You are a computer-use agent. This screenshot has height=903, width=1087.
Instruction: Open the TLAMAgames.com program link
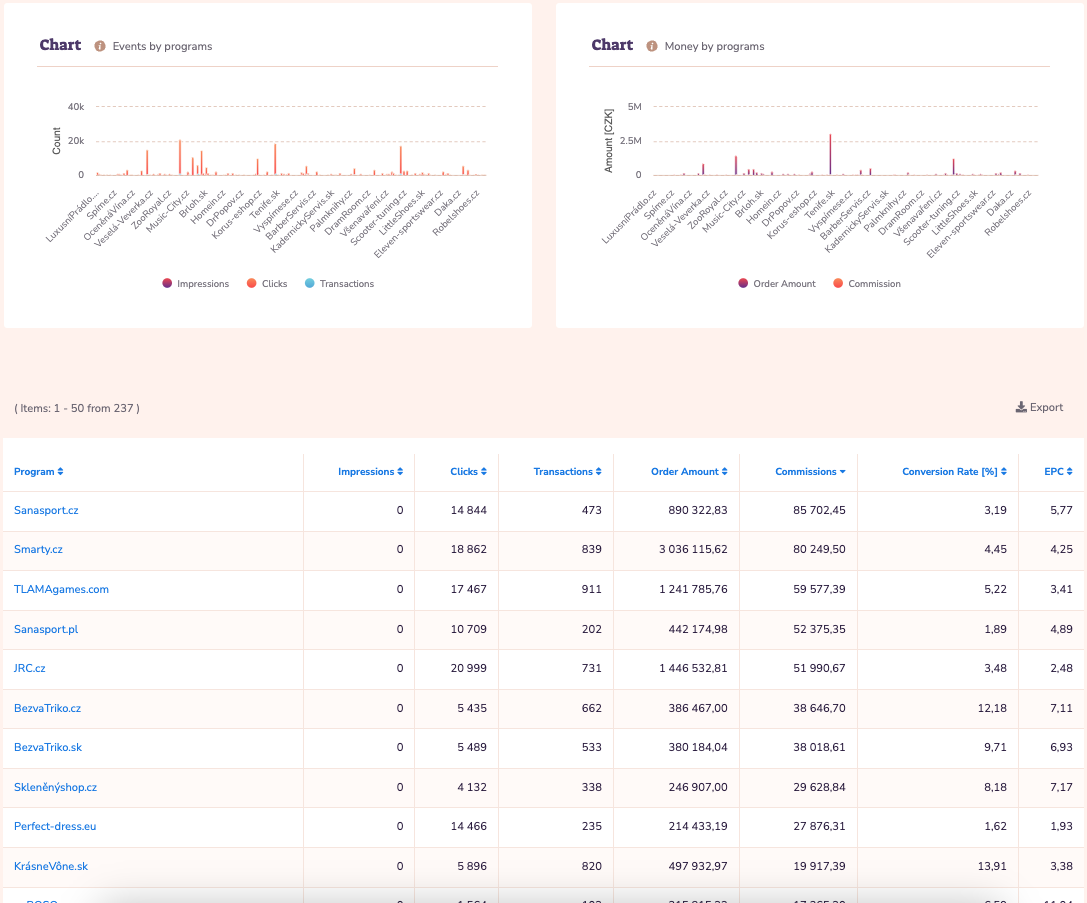61,589
